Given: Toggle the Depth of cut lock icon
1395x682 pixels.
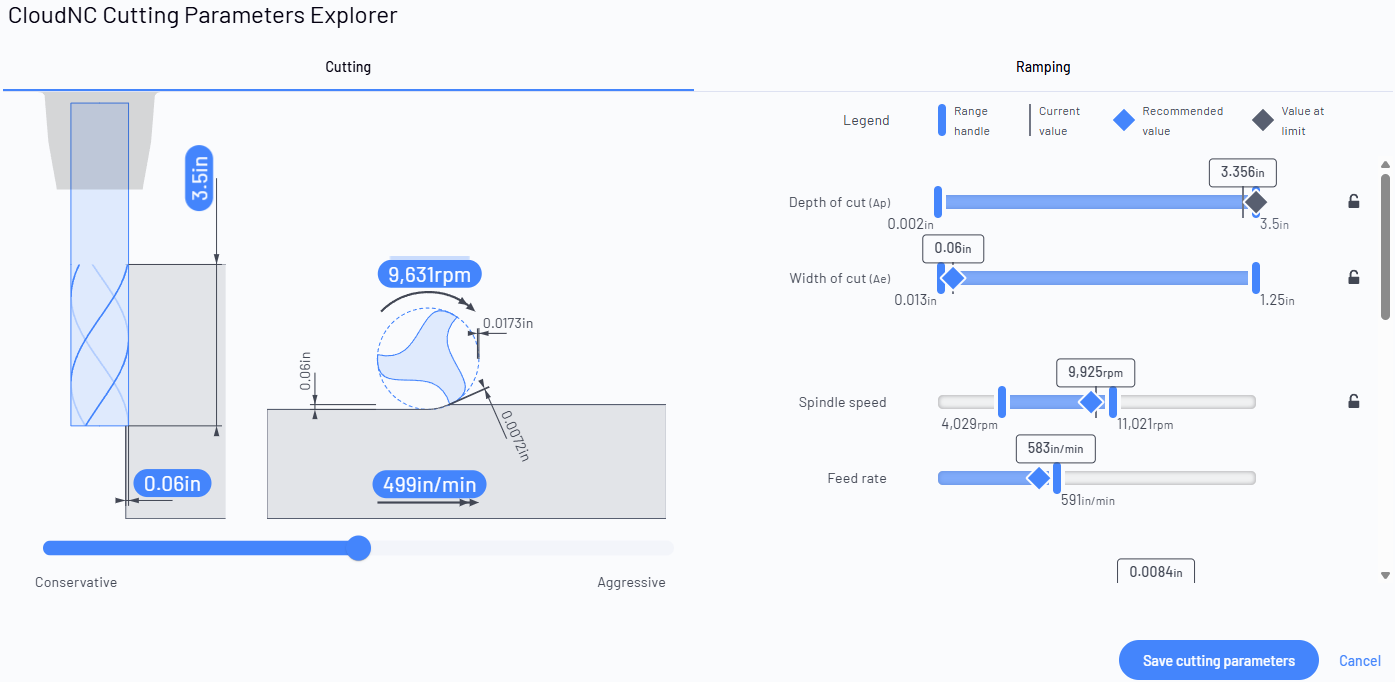Looking at the screenshot, I should pos(1354,201).
